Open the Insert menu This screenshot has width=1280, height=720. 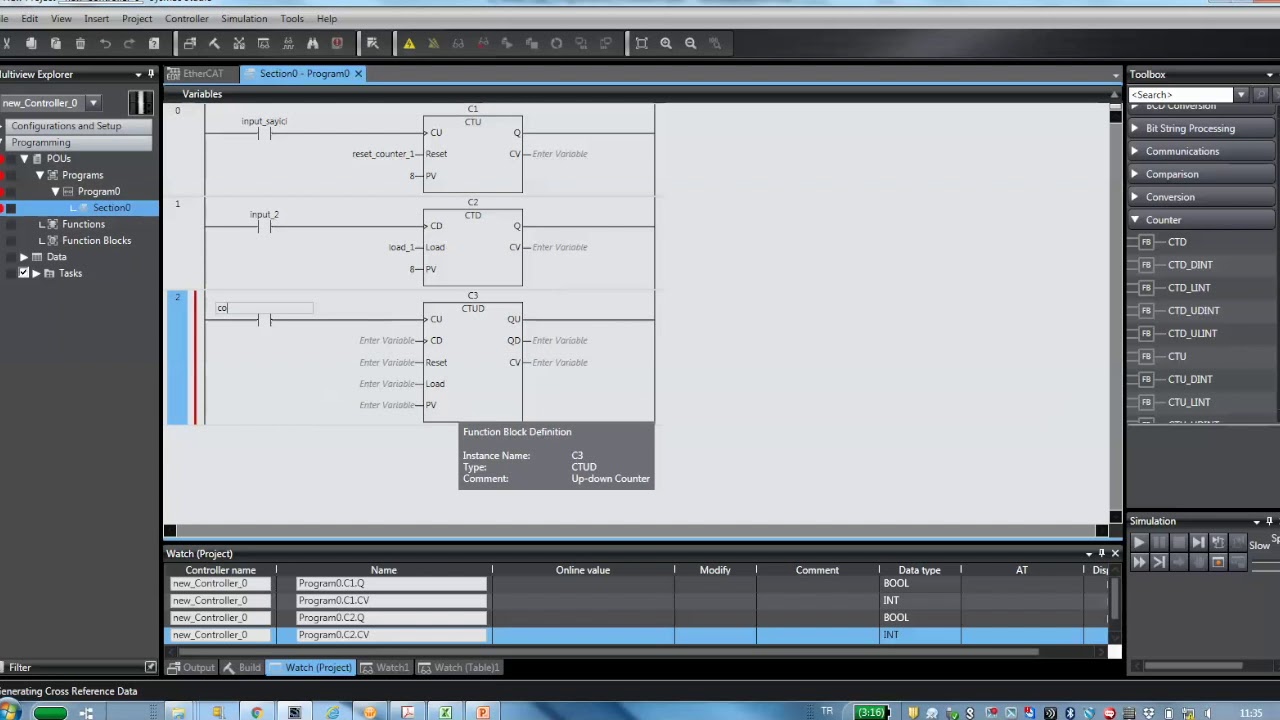[x=97, y=18]
